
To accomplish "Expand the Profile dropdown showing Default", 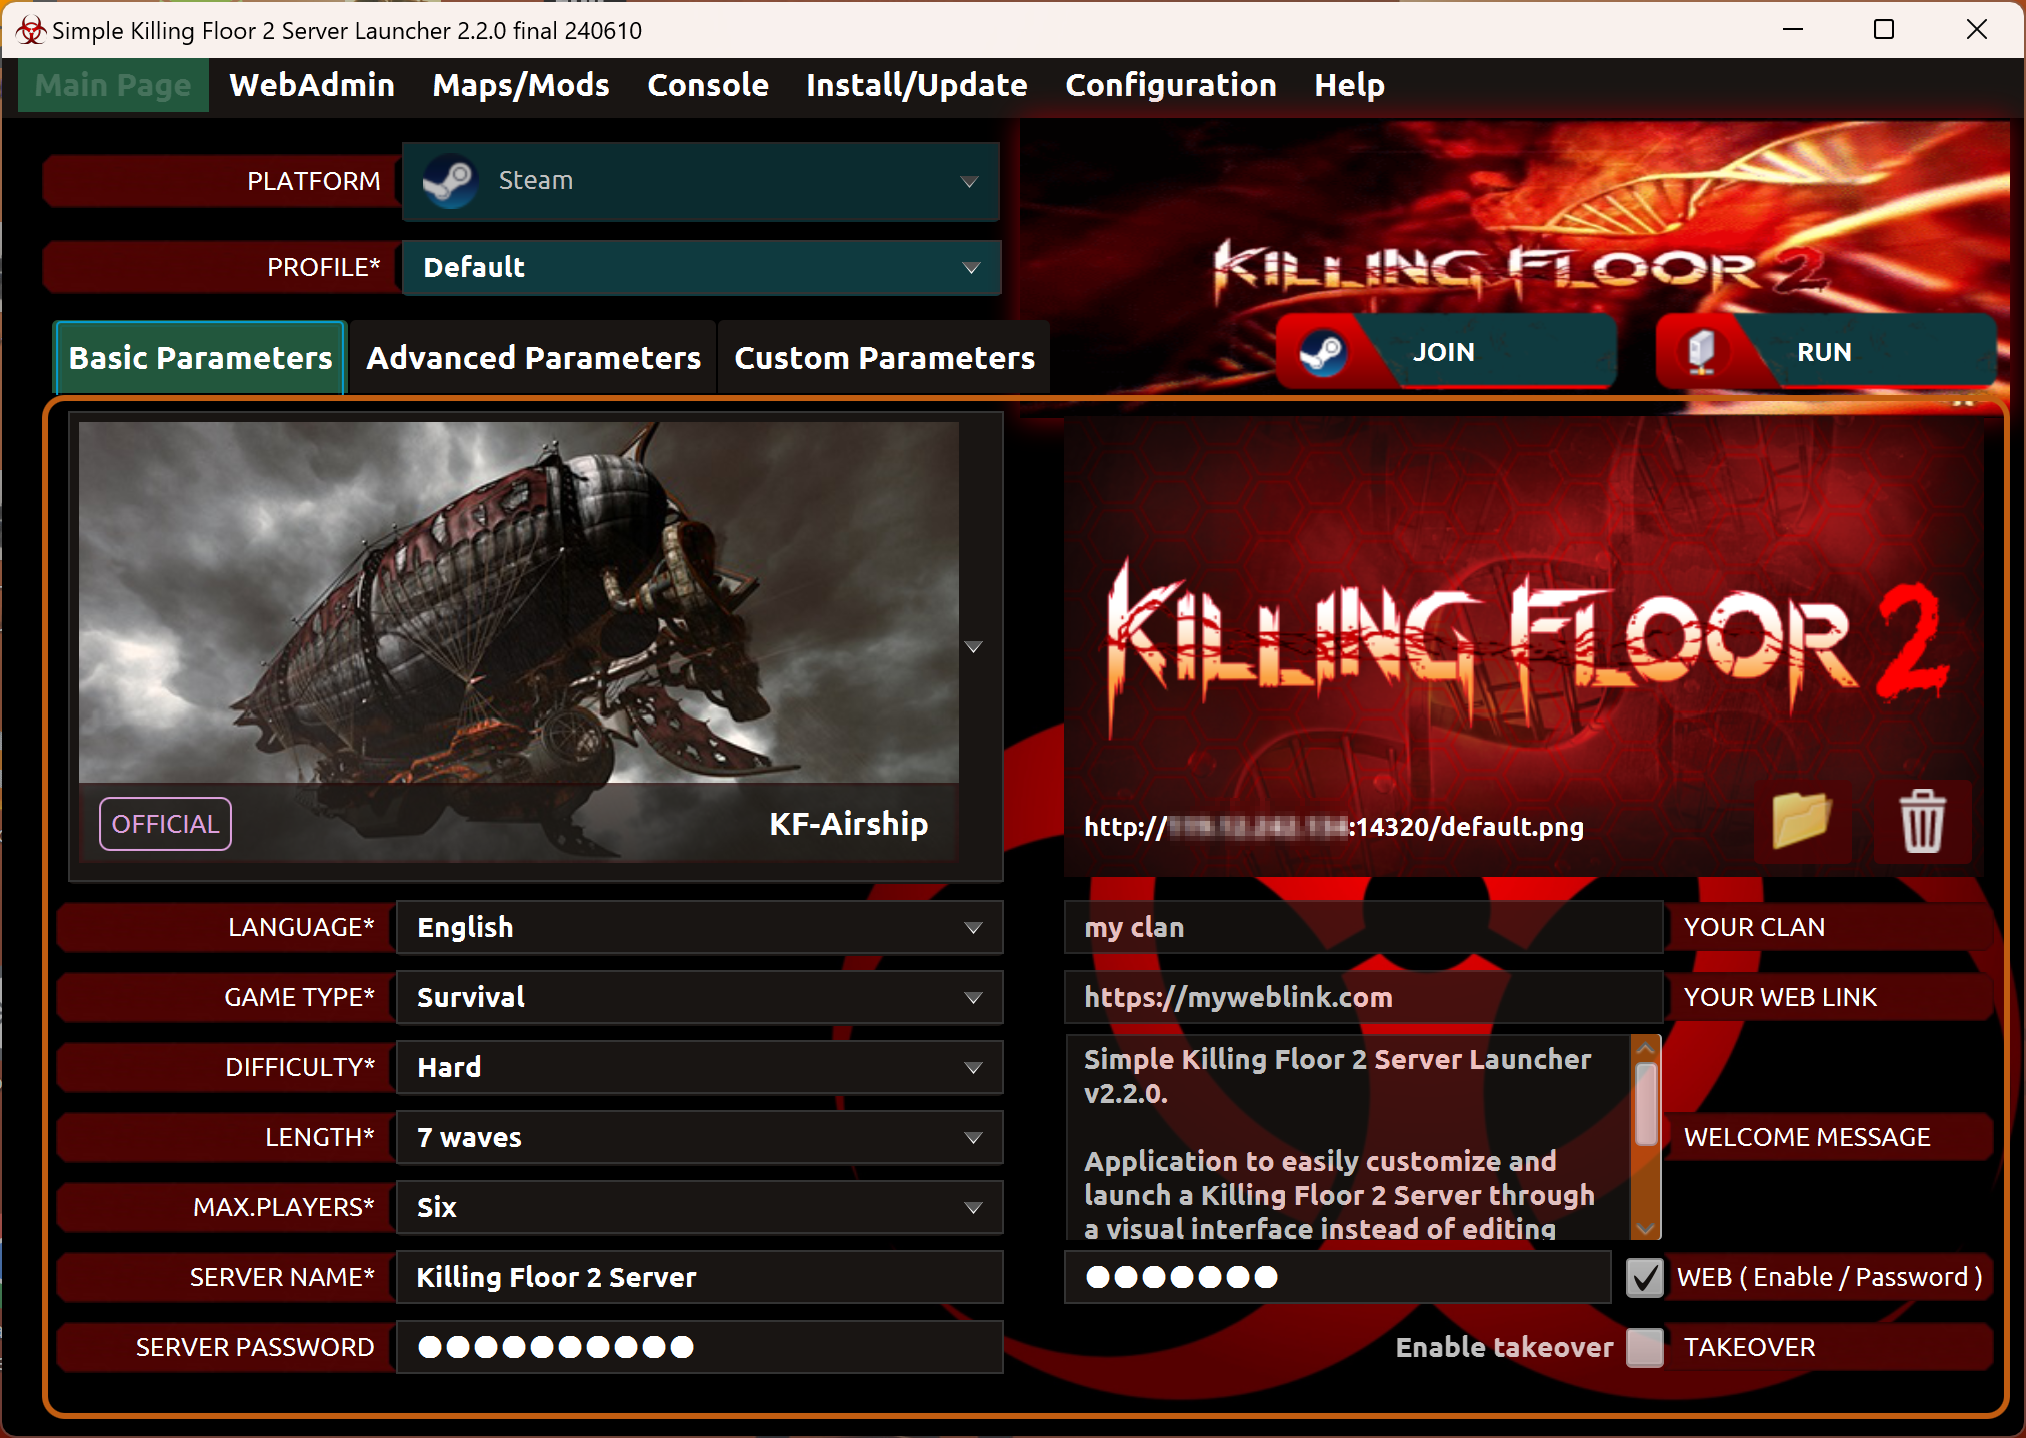I will (700, 267).
